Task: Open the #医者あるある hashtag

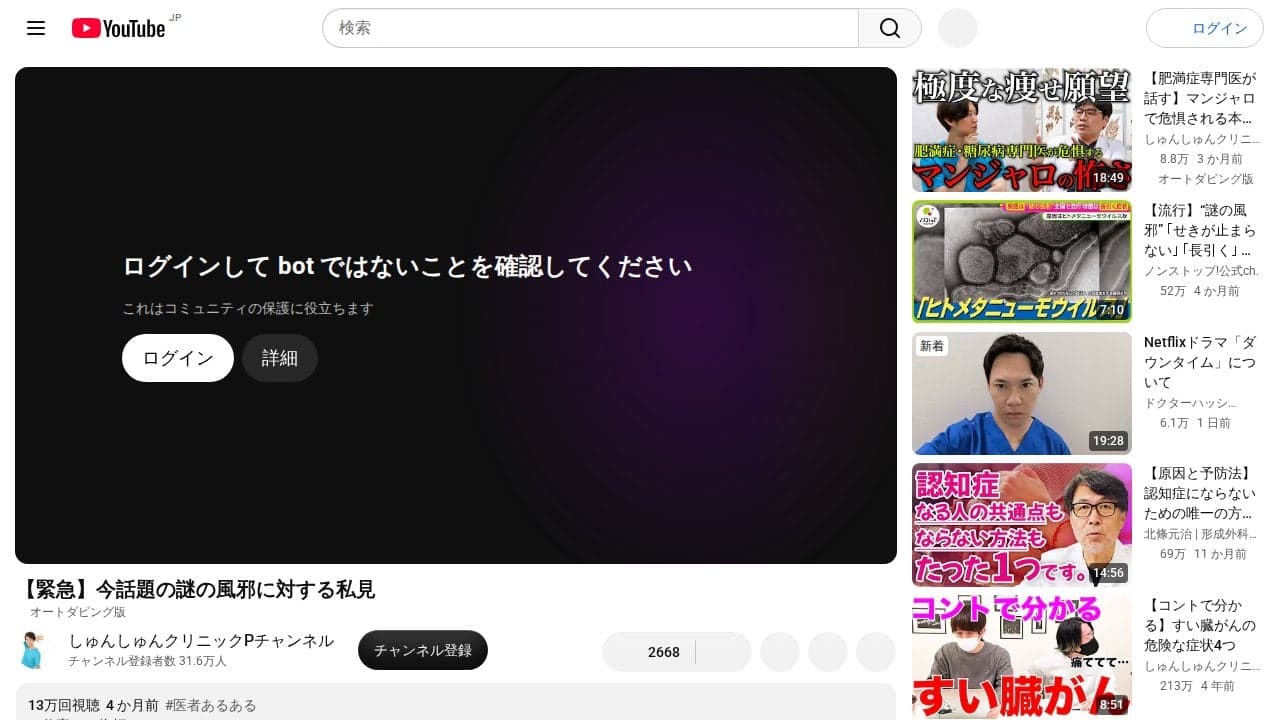Action: 211,705
